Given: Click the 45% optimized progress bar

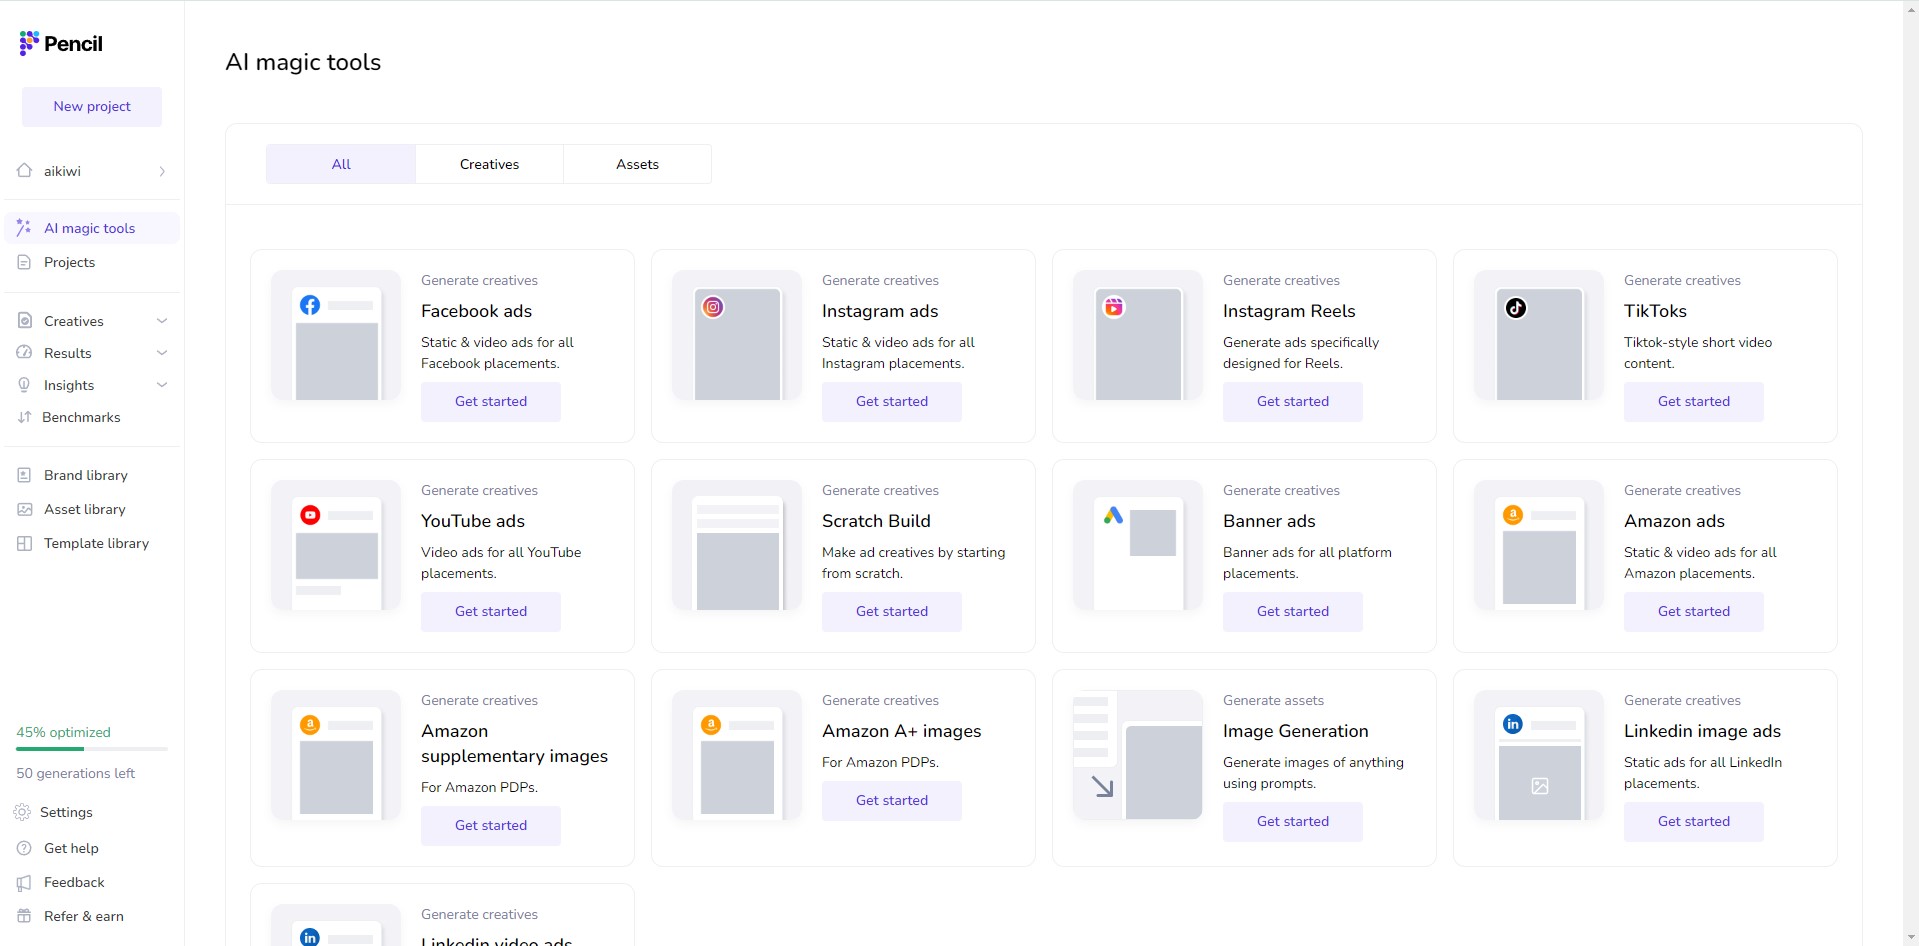Looking at the screenshot, I should pyautogui.click(x=92, y=748).
